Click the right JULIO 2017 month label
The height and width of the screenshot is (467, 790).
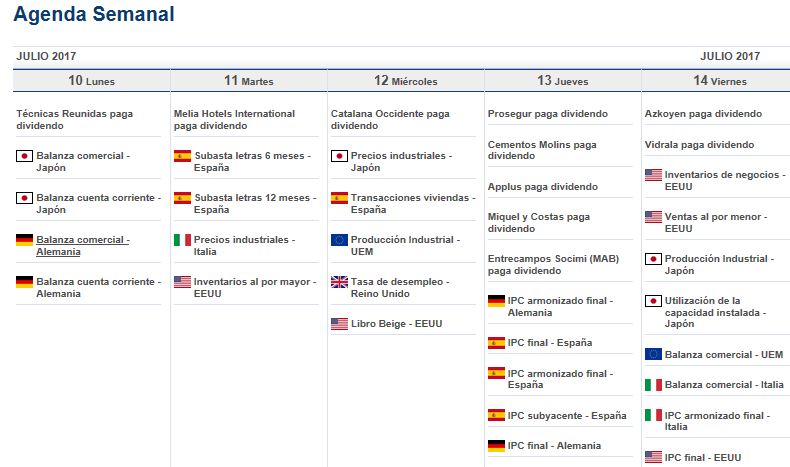pyautogui.click(x=730, y=56)
